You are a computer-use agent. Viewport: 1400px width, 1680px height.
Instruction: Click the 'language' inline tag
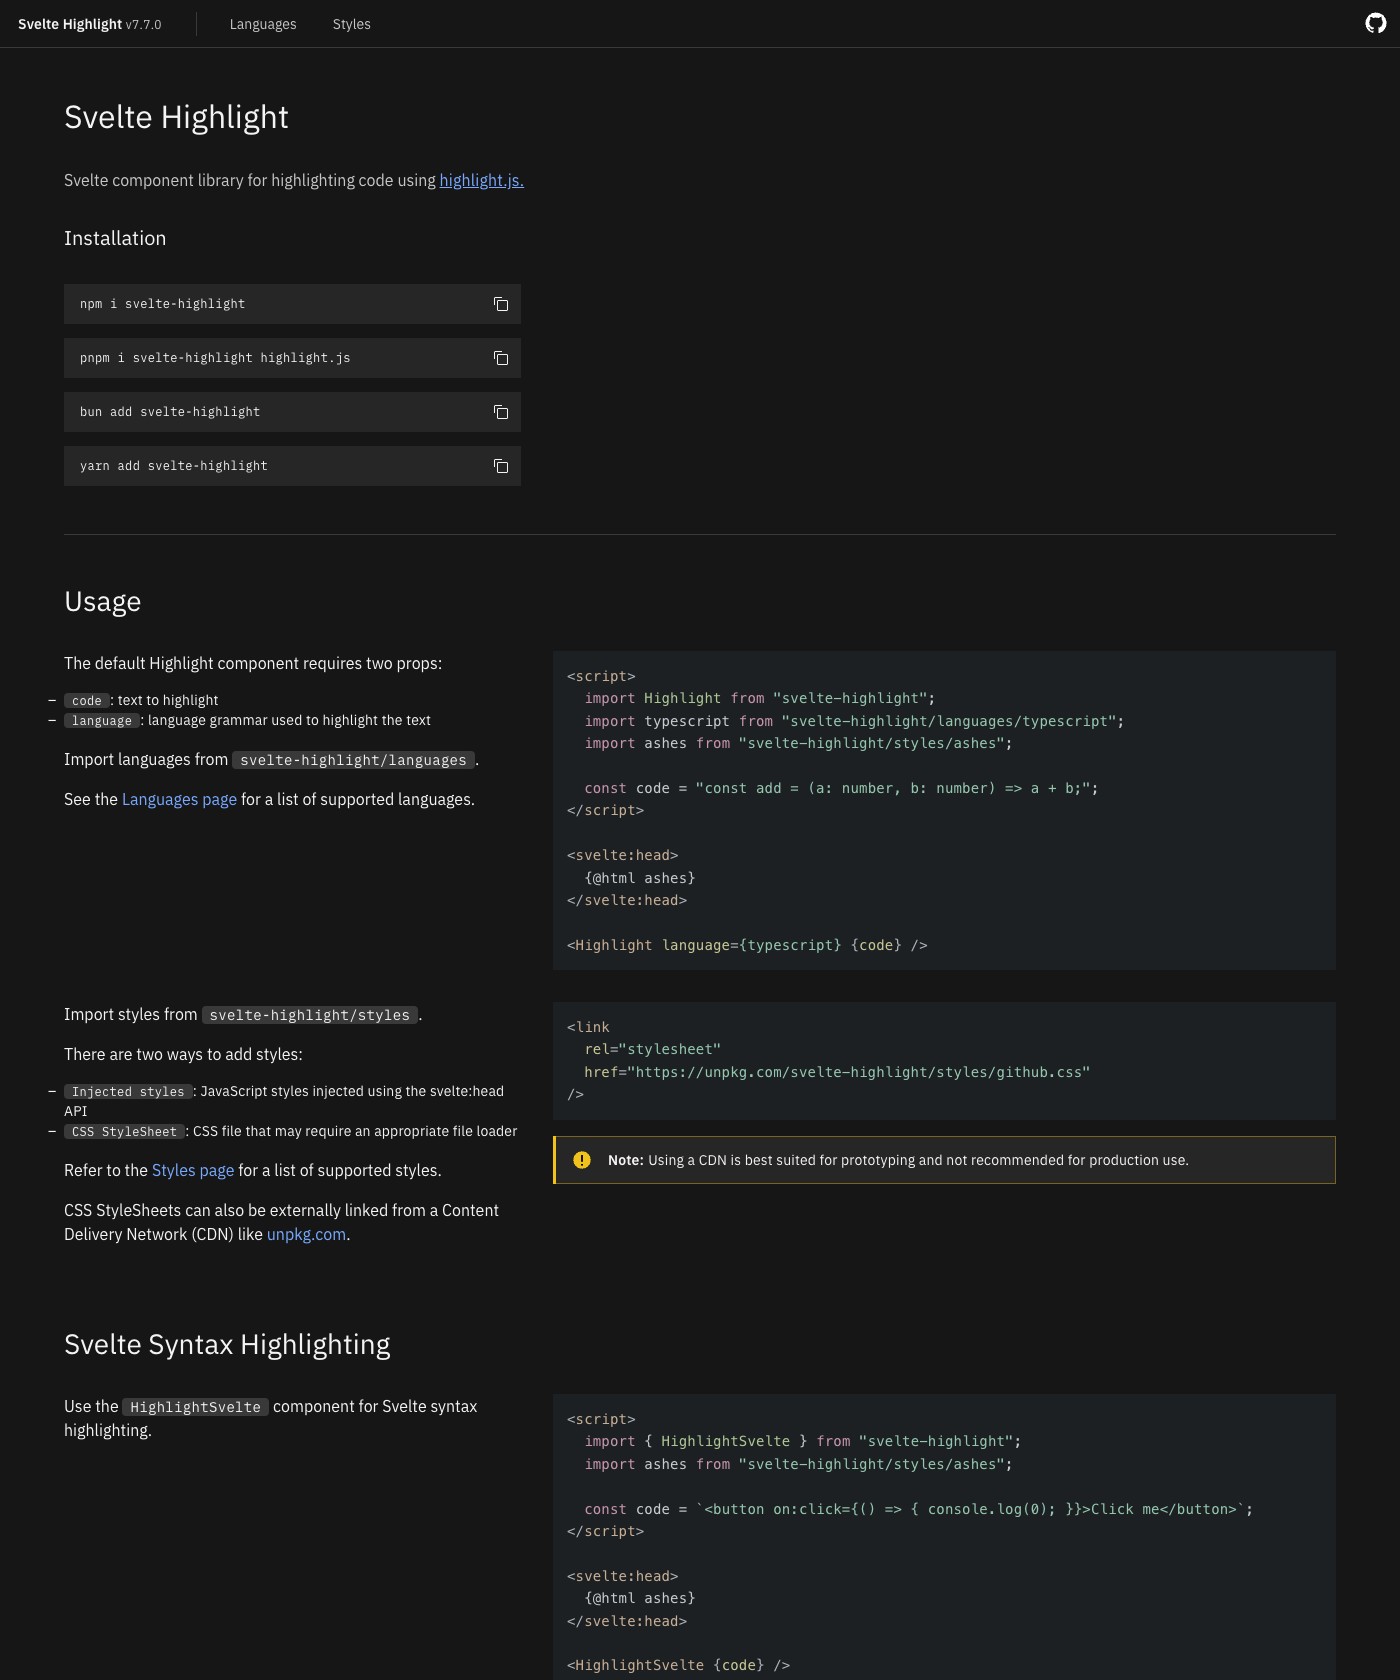pyautogui.click(x=102, y=721)
